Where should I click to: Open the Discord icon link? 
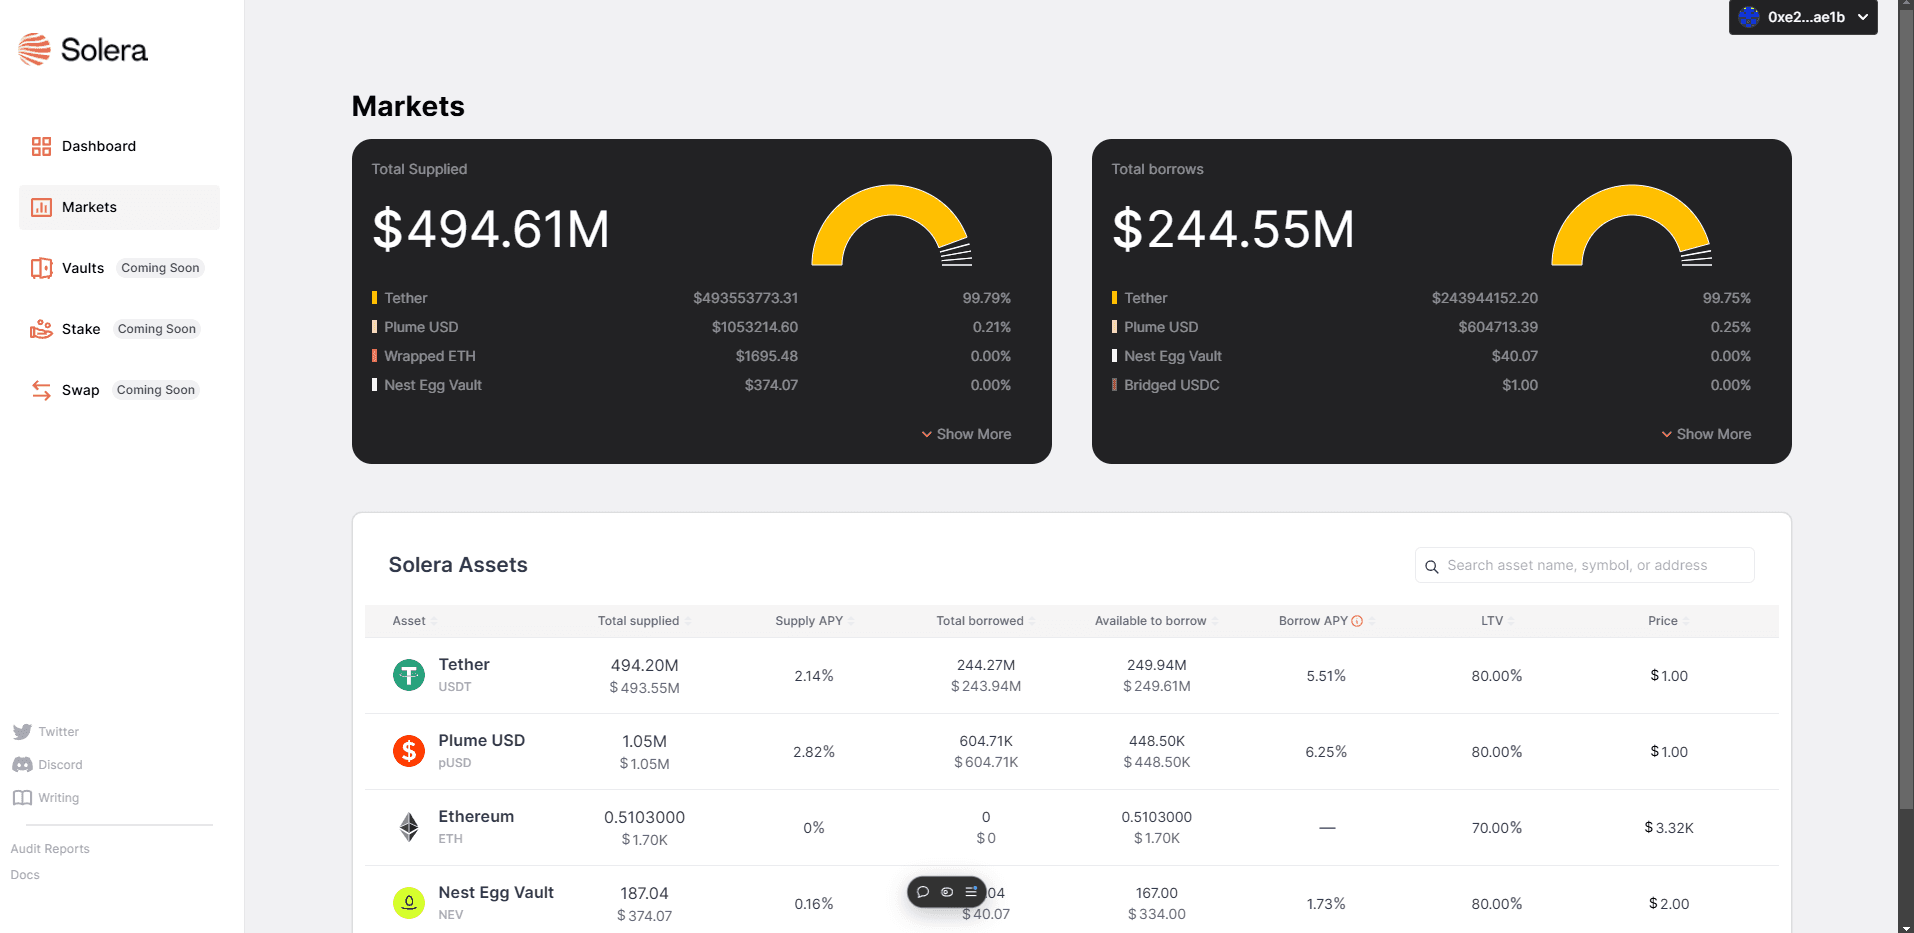coord(22,765)
